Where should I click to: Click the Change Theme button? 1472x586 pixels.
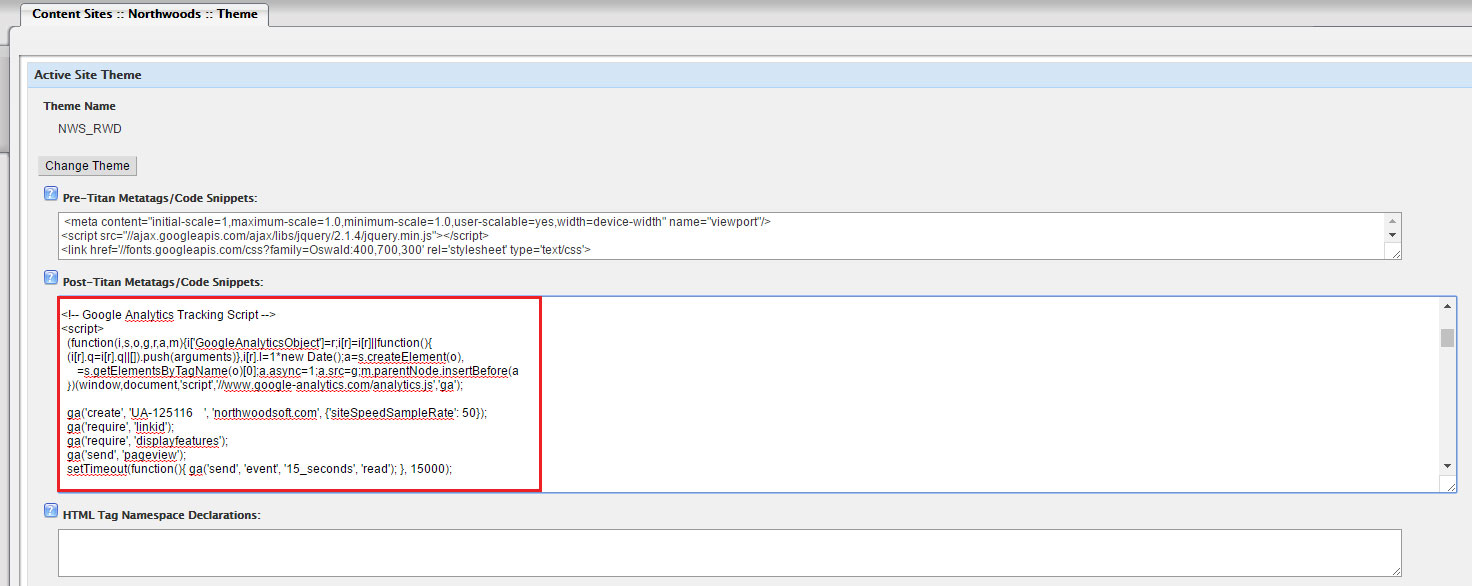click(x=87, y=166)
